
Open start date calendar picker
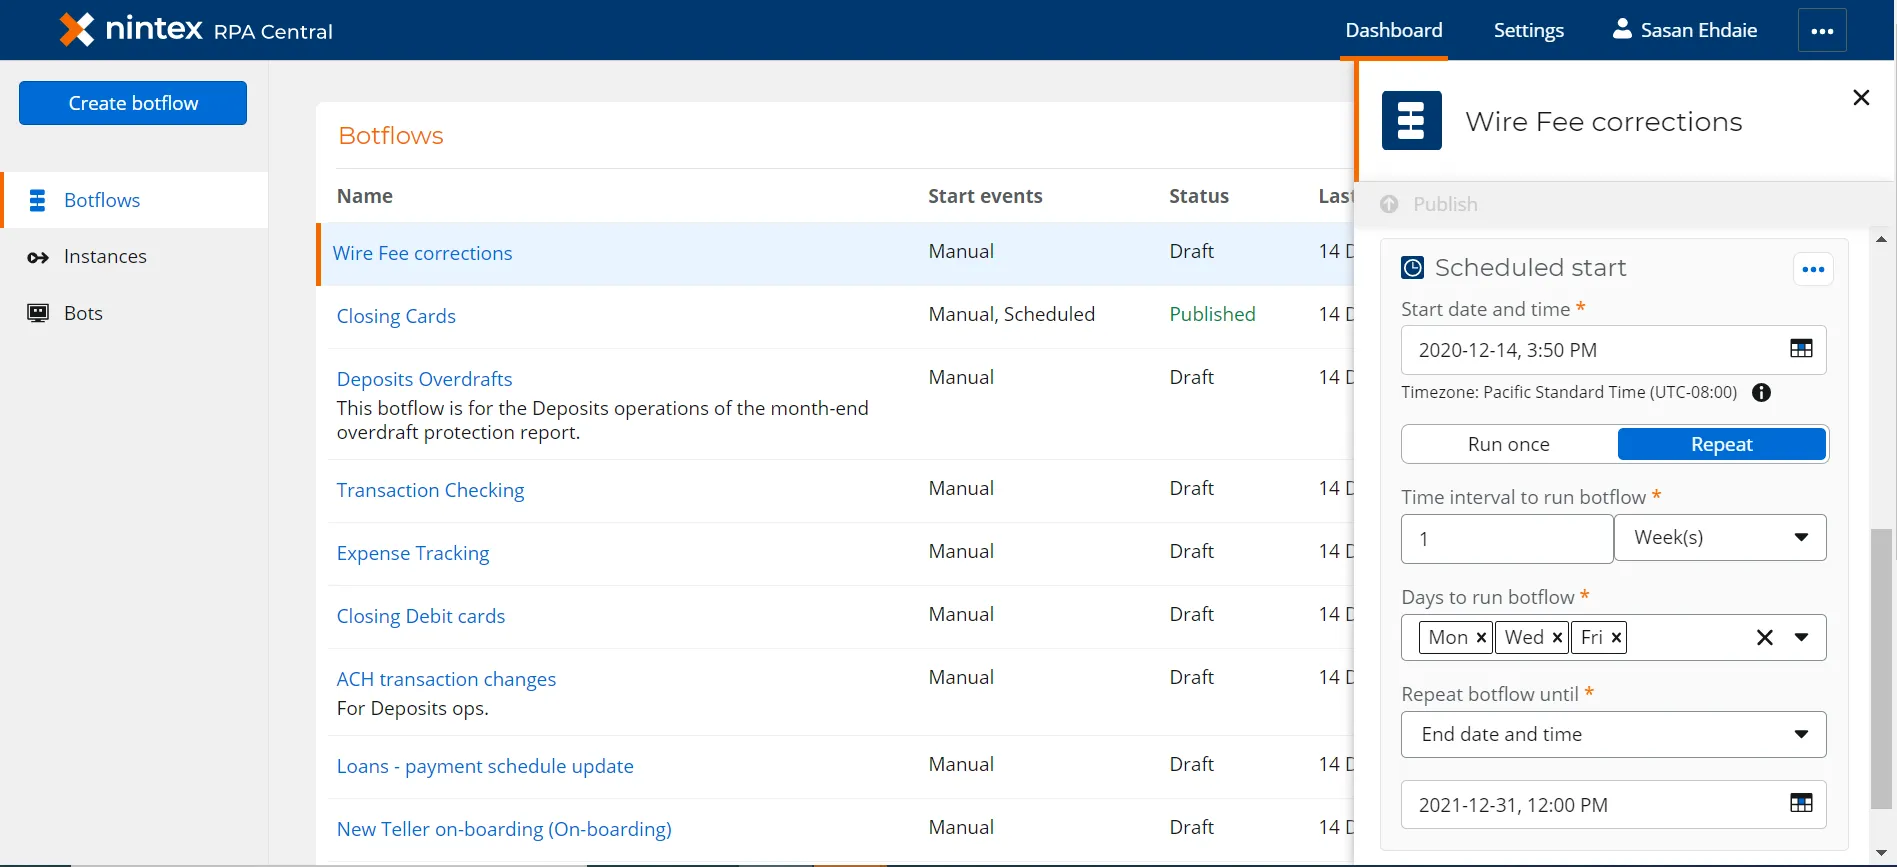coord(1801,348)
